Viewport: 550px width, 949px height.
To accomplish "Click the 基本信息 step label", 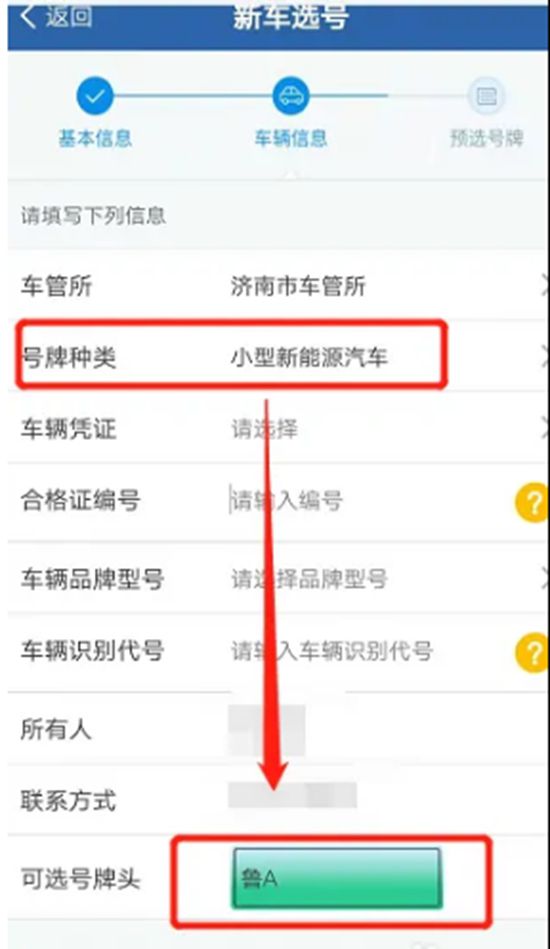I will (95, 139).
